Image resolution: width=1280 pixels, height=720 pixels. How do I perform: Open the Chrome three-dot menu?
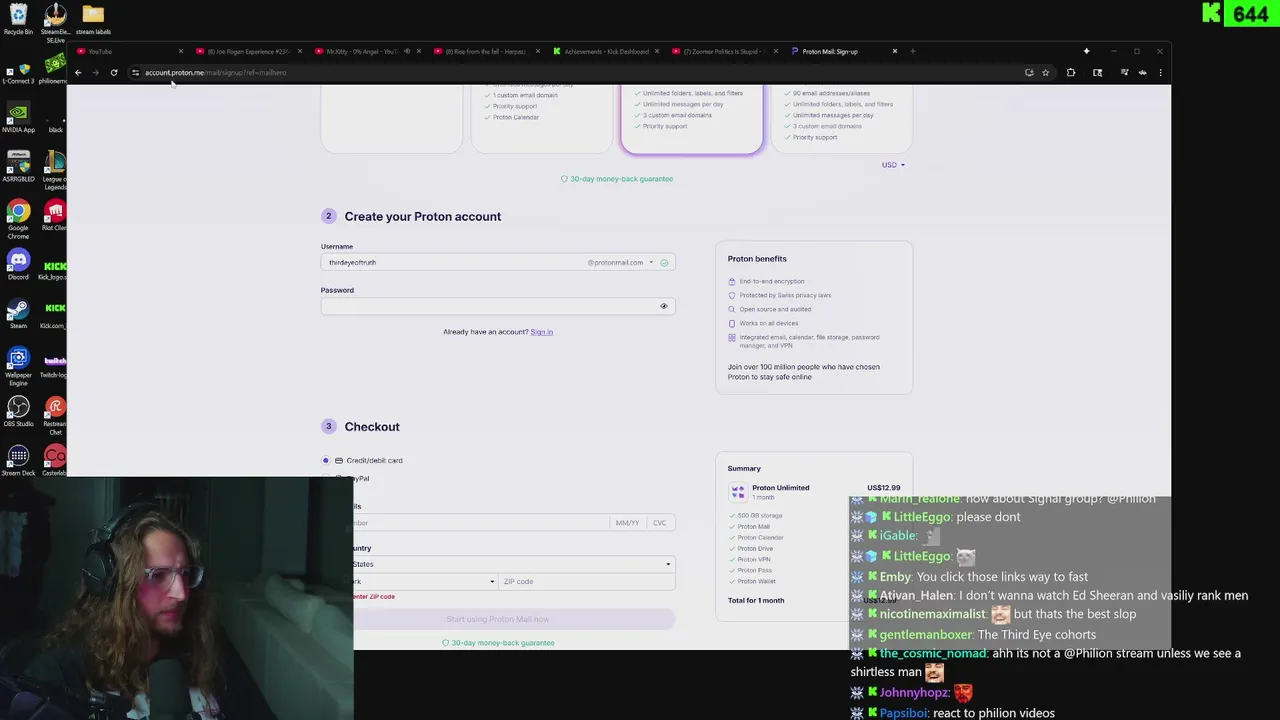click(1160, 72)
